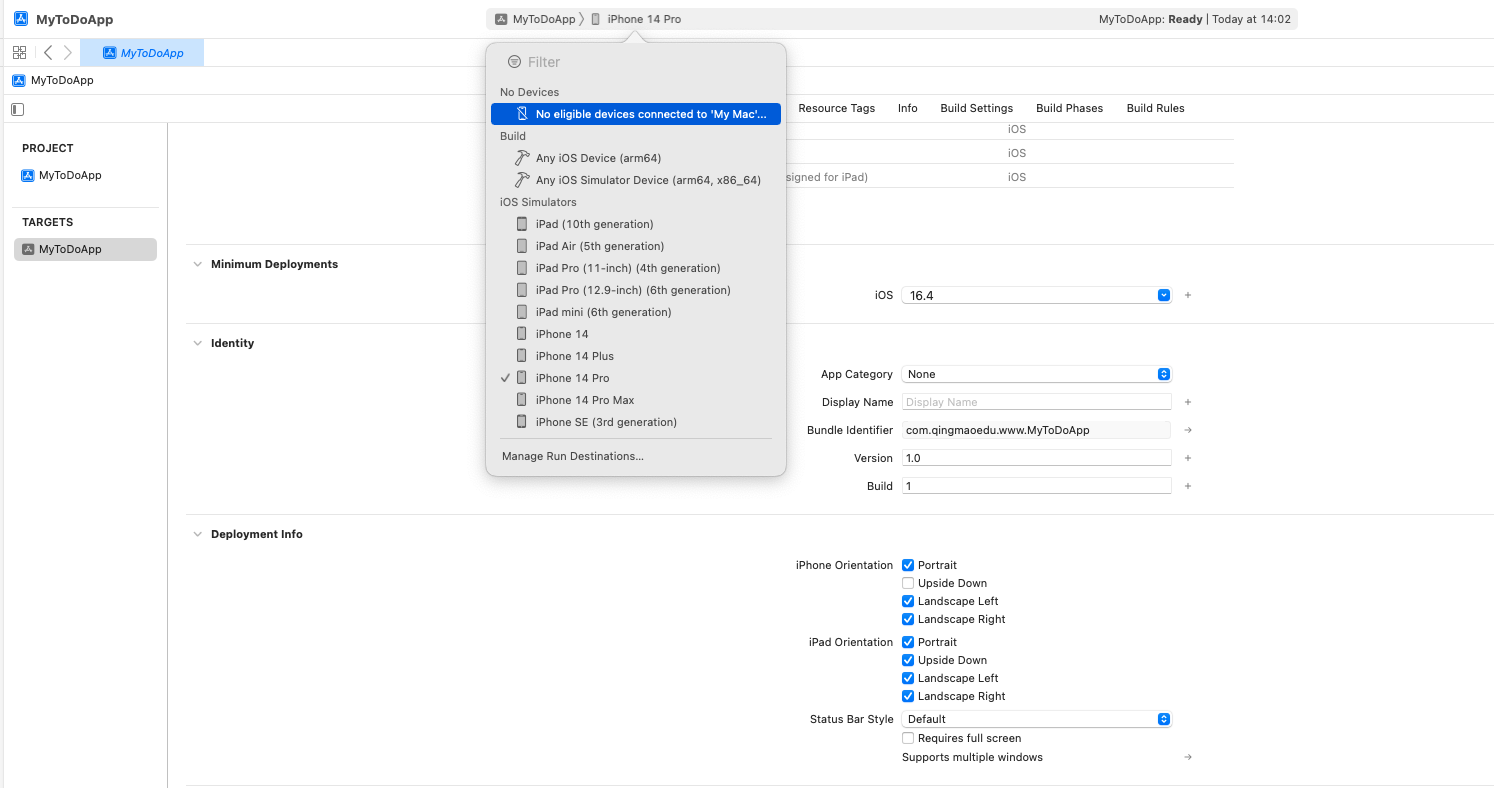Open Manage Run Destinations…
Screen dimensions: 1494x788
[573, 456]
